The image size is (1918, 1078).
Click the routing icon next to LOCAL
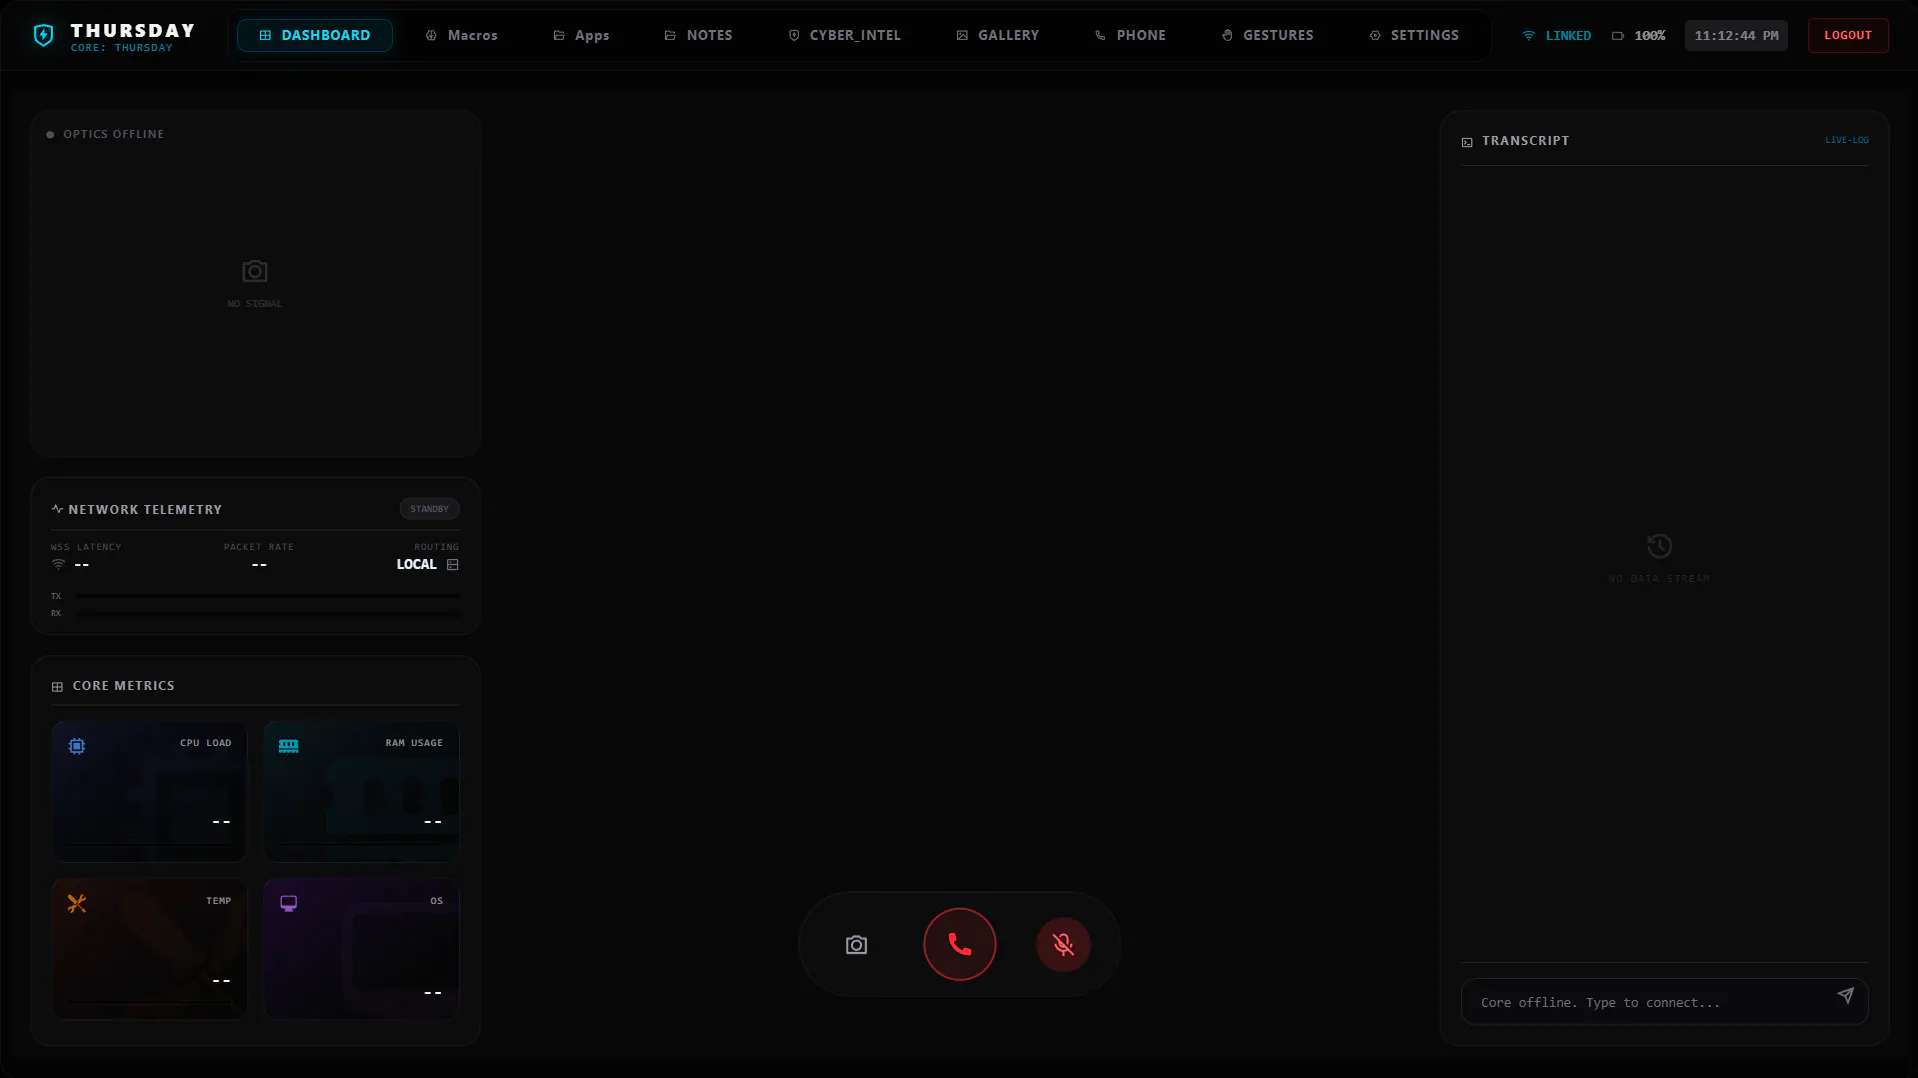(x=453, y=565)
